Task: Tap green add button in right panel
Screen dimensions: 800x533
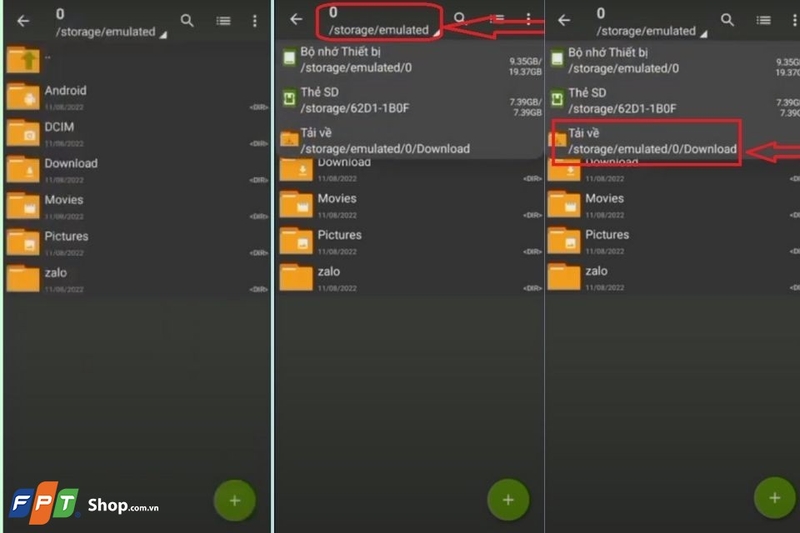Action: [775, 498]
